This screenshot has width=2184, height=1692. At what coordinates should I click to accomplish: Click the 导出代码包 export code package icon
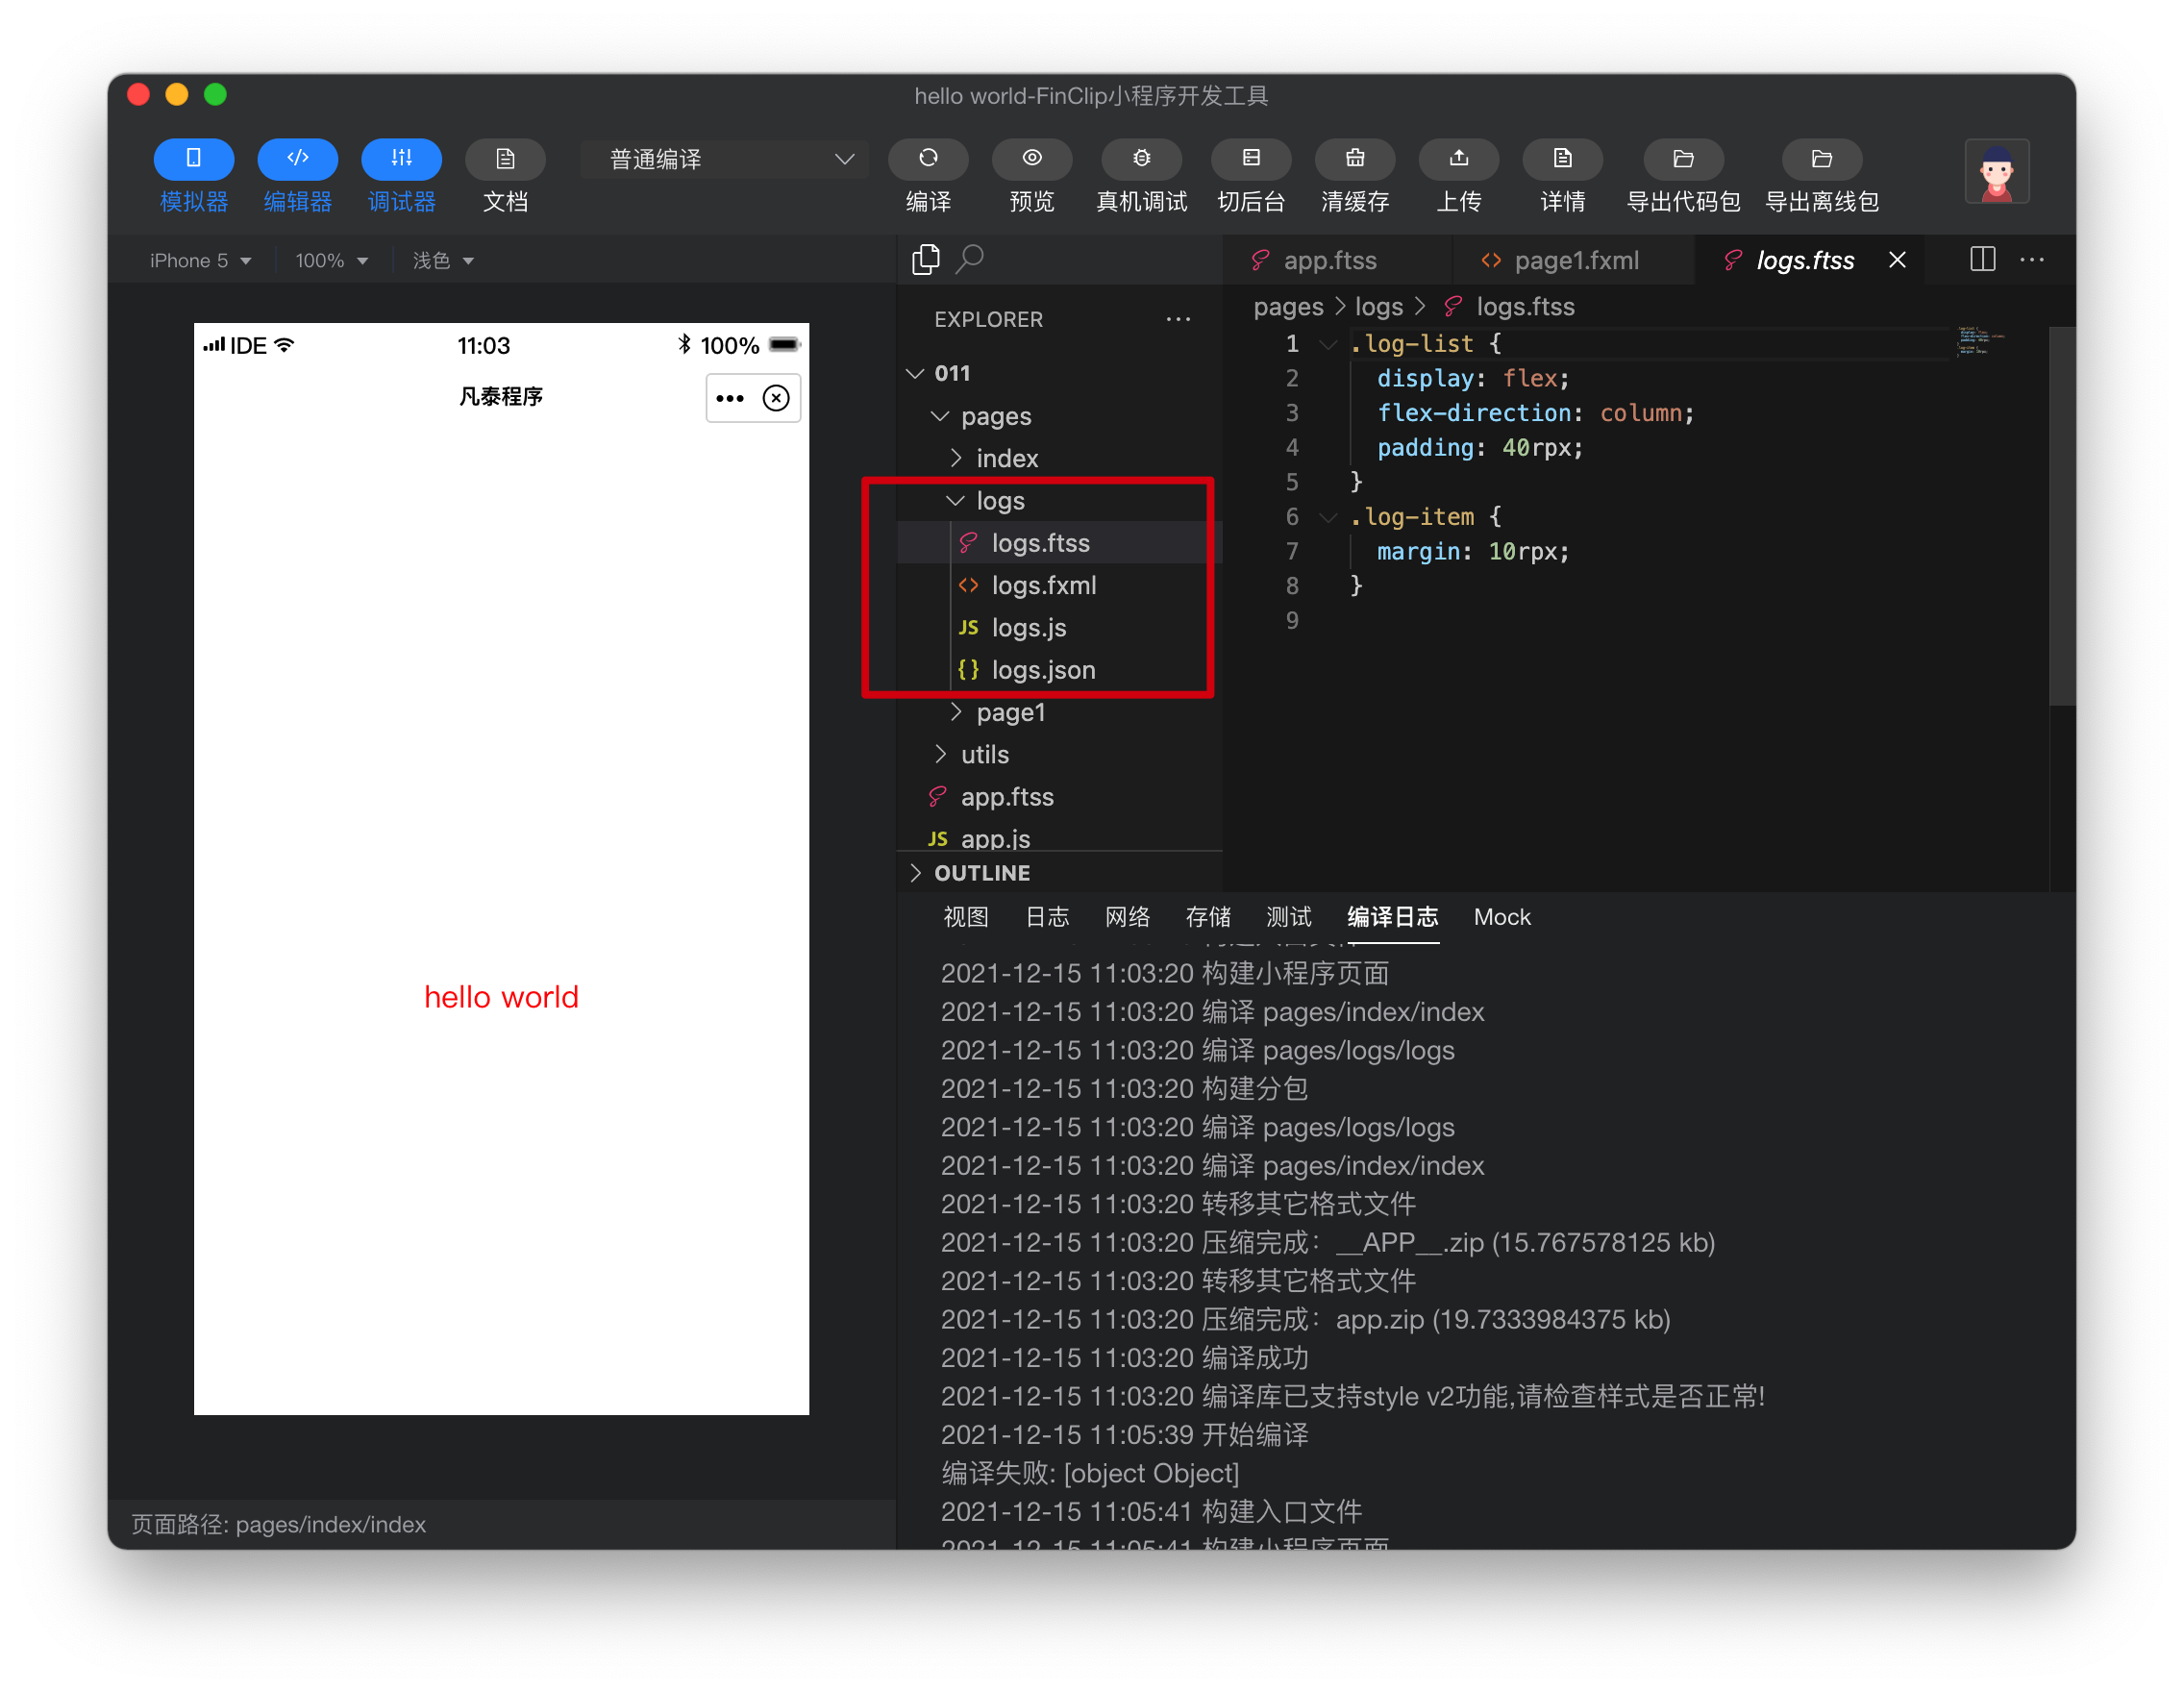pyautogui.click(x=1684, y=158)
